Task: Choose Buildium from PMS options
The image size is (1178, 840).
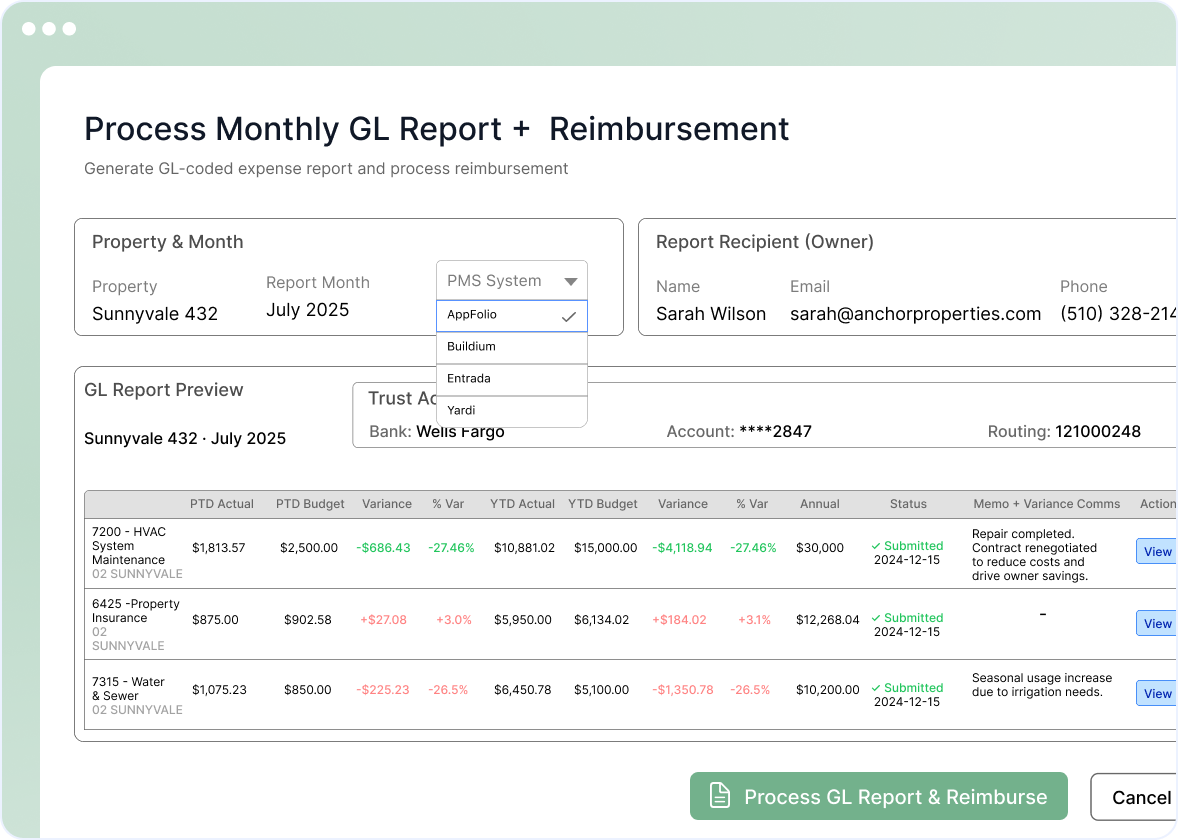Action: tap(512, 347)
